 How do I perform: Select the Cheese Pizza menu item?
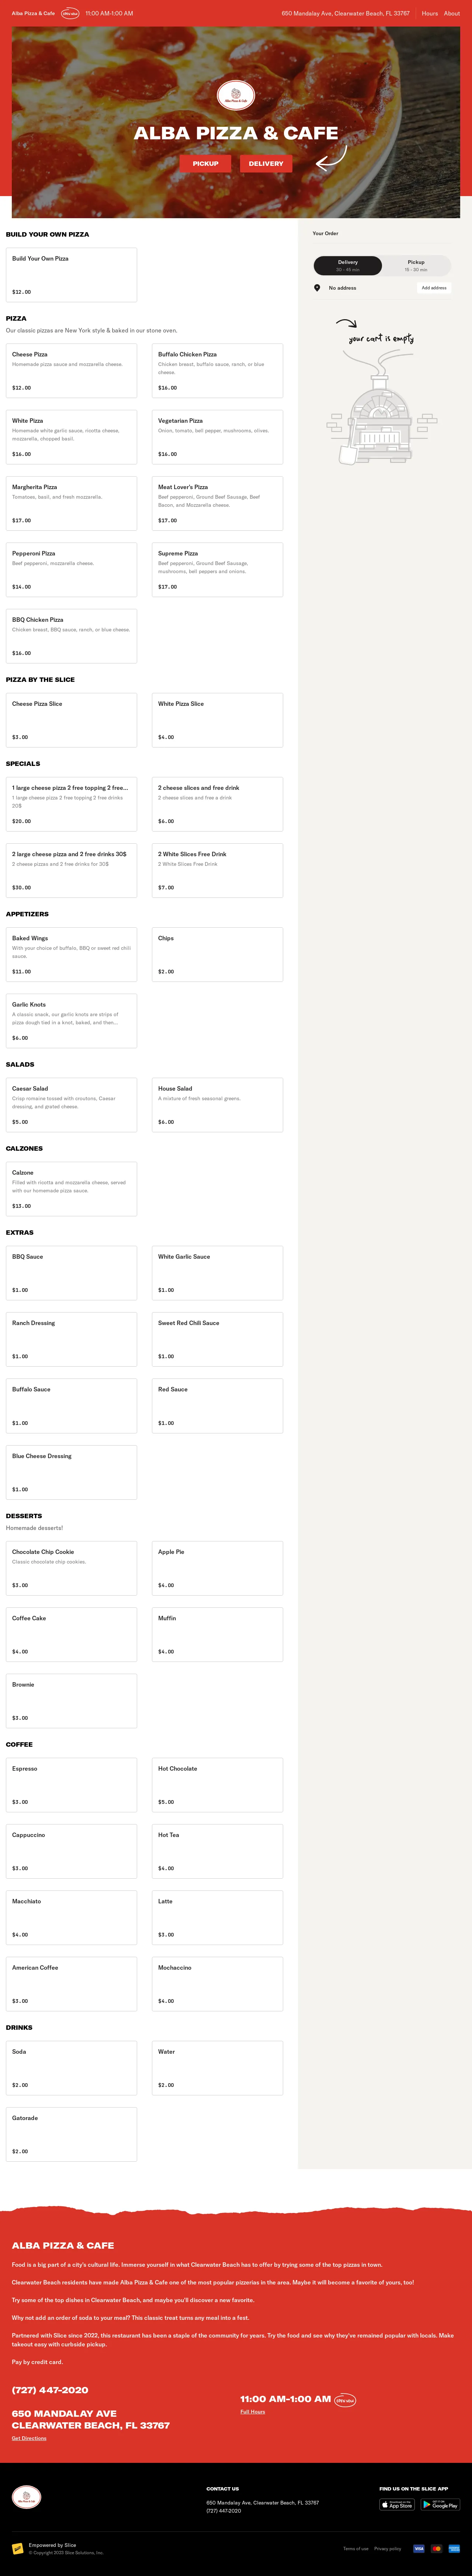[x=72, y=371]
